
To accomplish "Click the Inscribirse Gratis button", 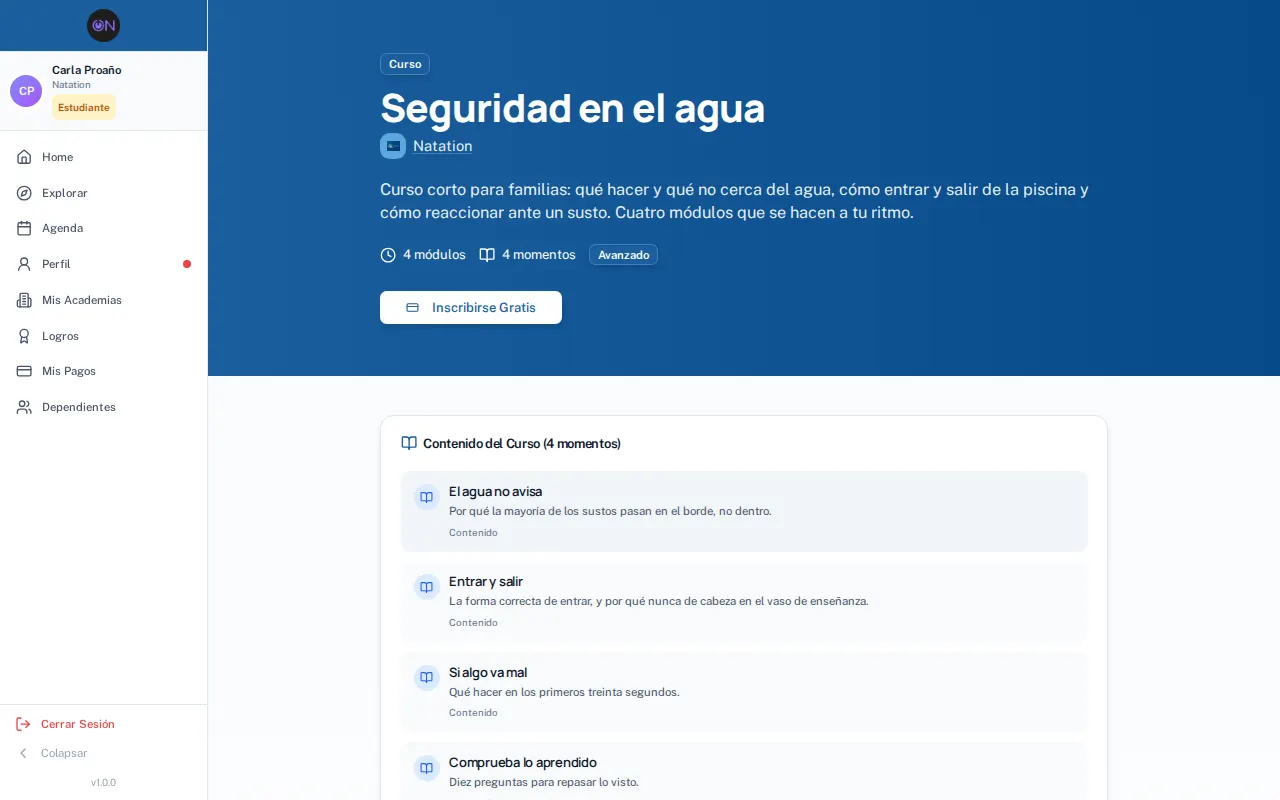I will 471,307.
